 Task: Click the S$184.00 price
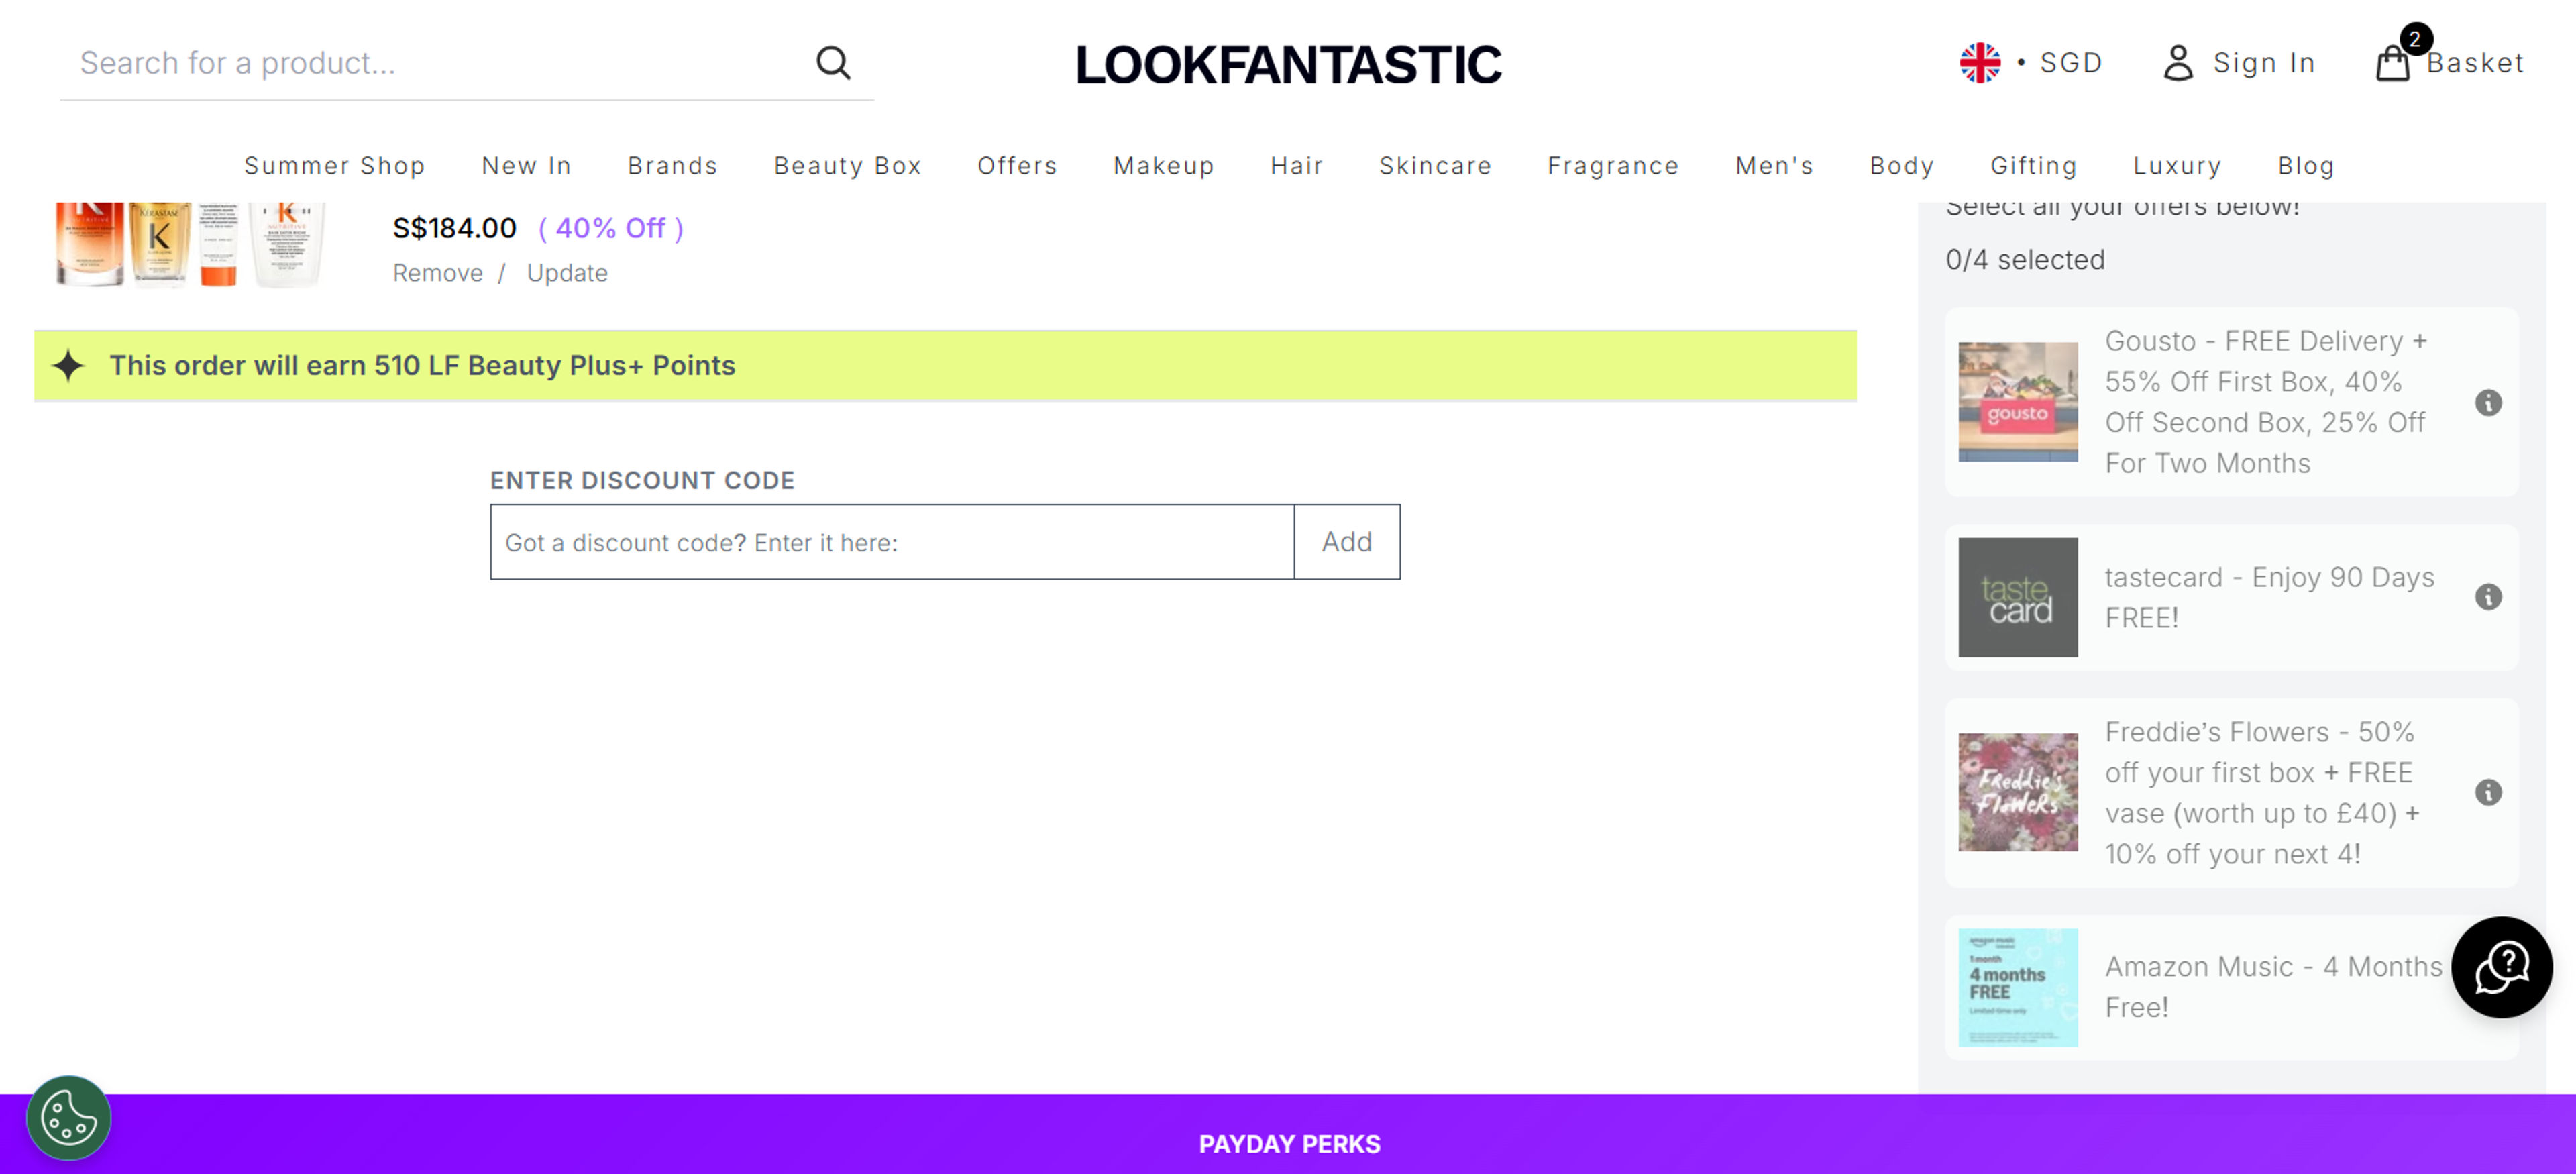[x=454, y=228]
